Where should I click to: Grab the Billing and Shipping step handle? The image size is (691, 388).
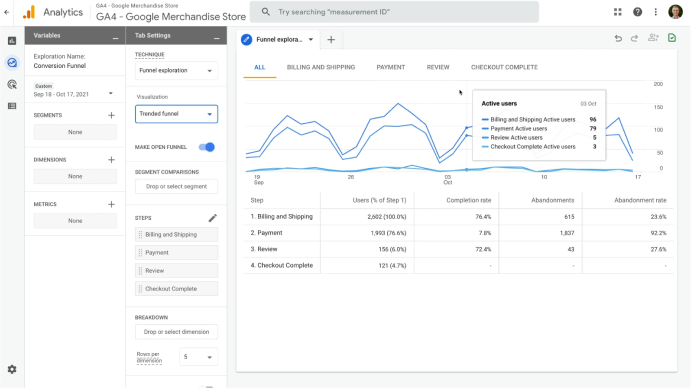tap(141, 235)
